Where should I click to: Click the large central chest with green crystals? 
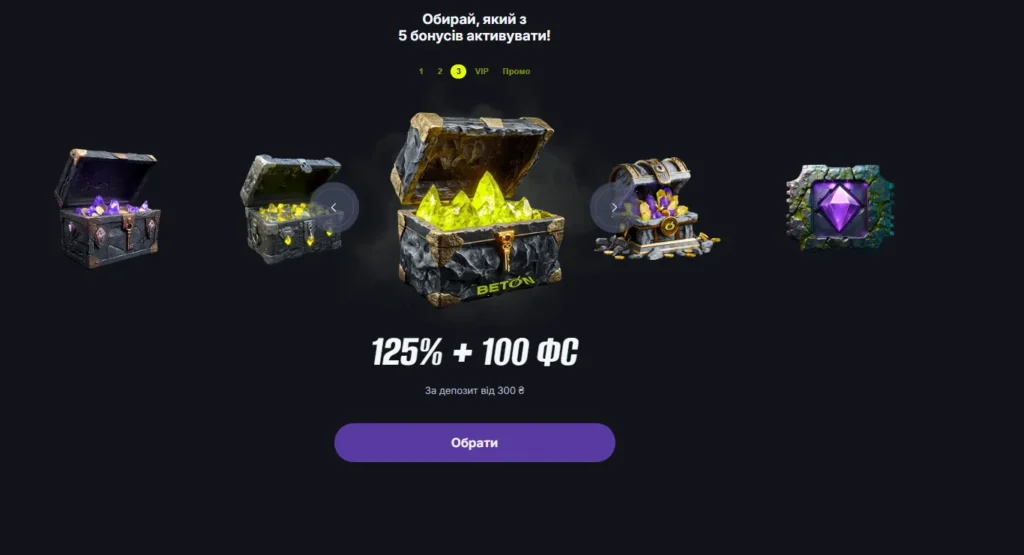tap(477, 209)
